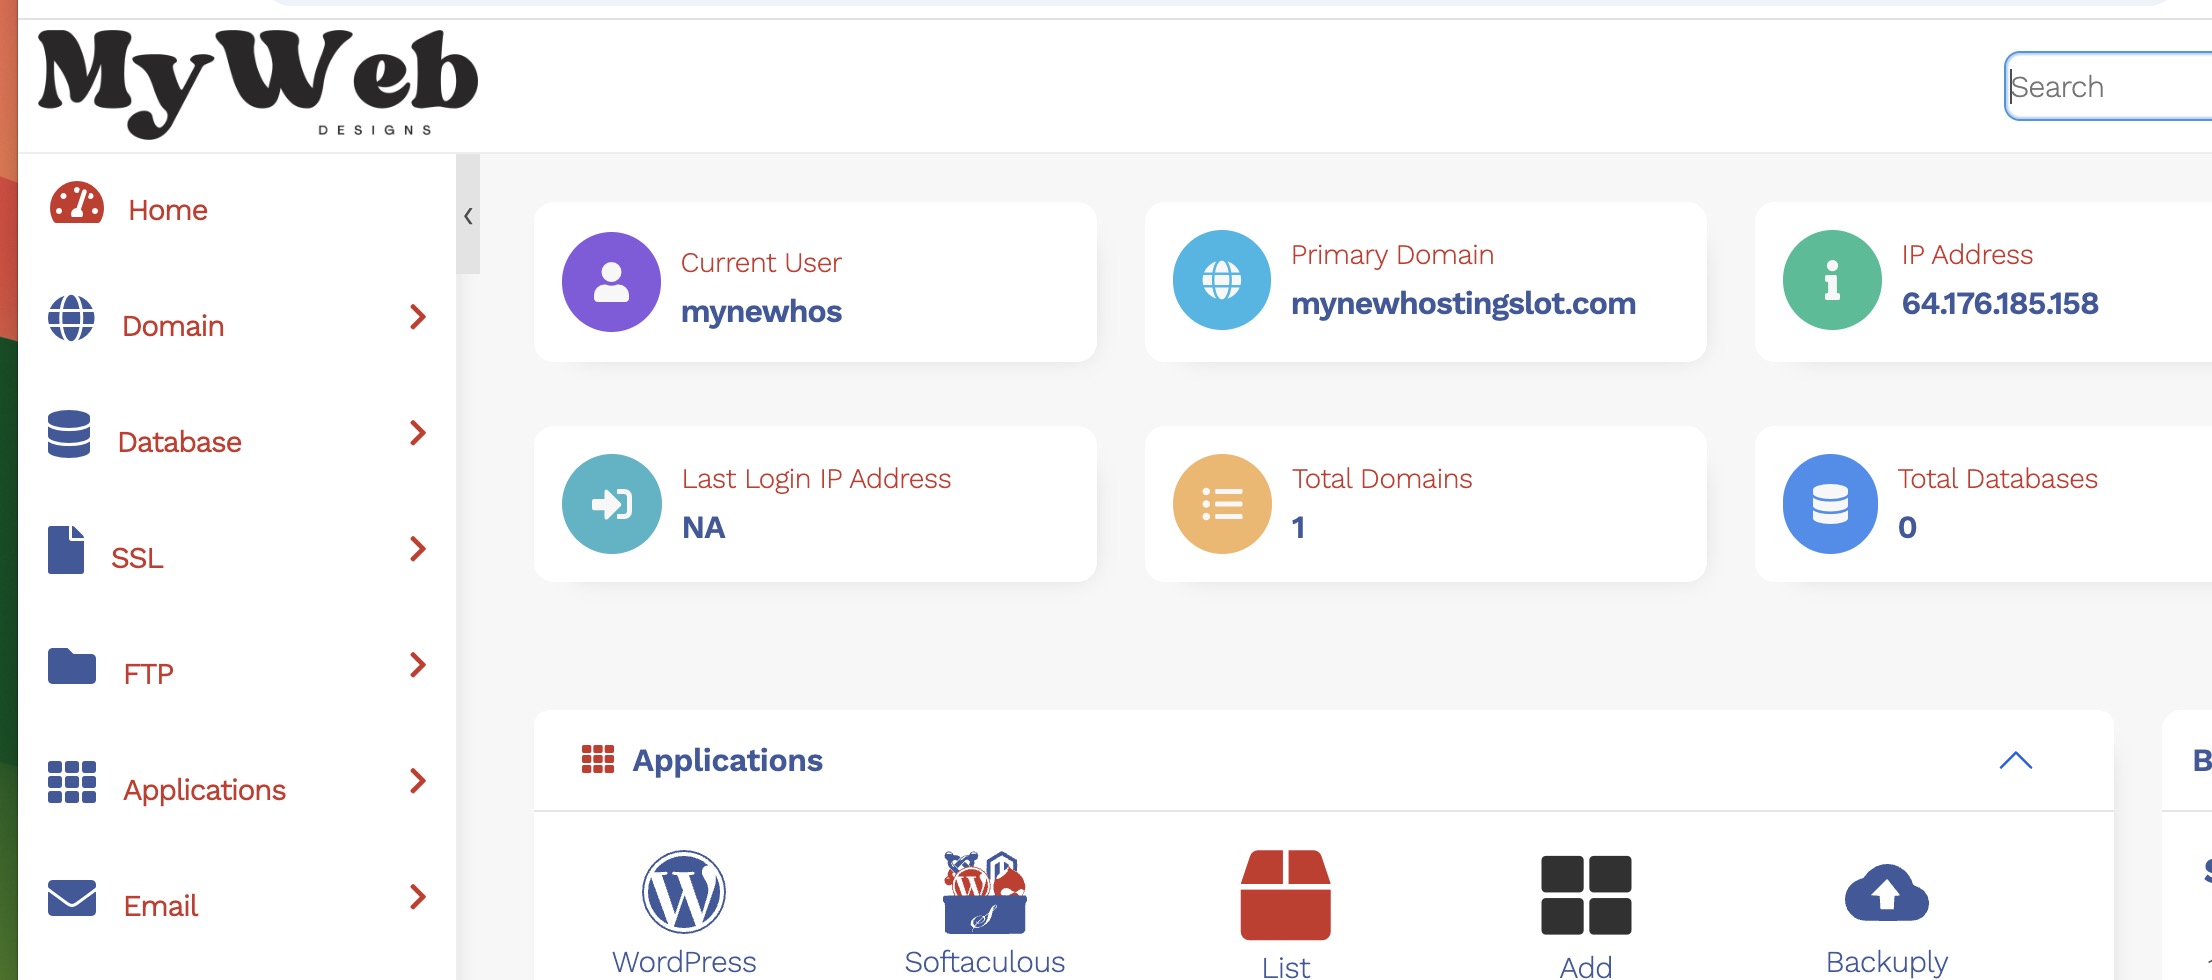
Task: Click the orange Total Domains list icon
Action: click(1222, 504)
